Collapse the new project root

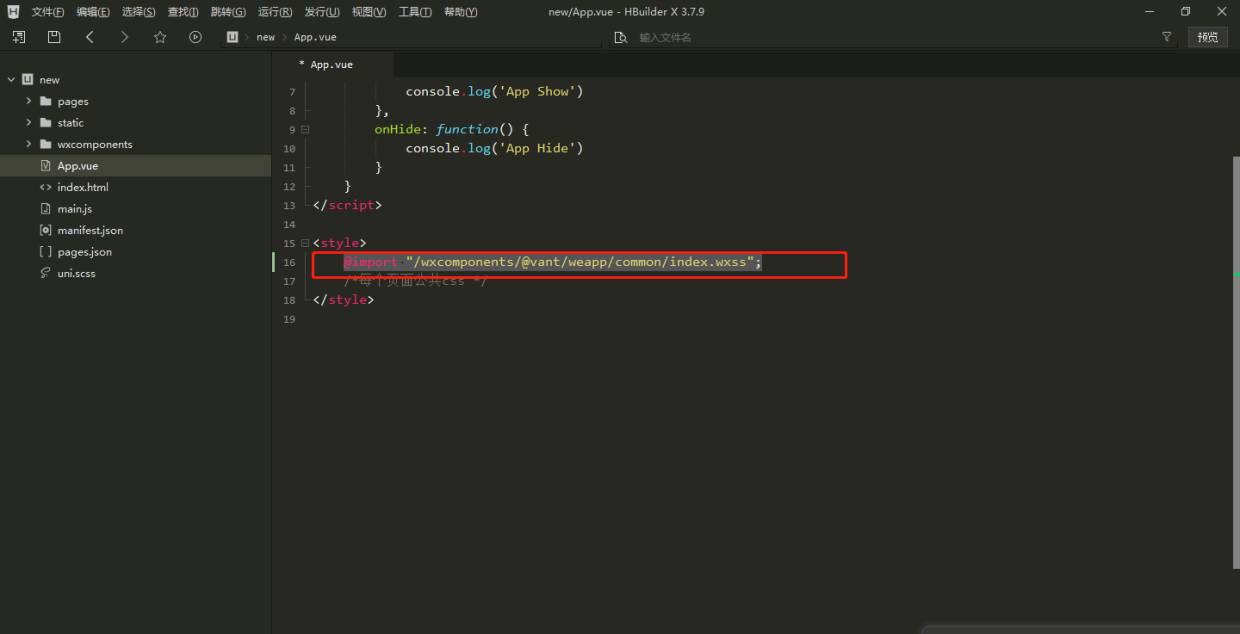click(11, 80)
